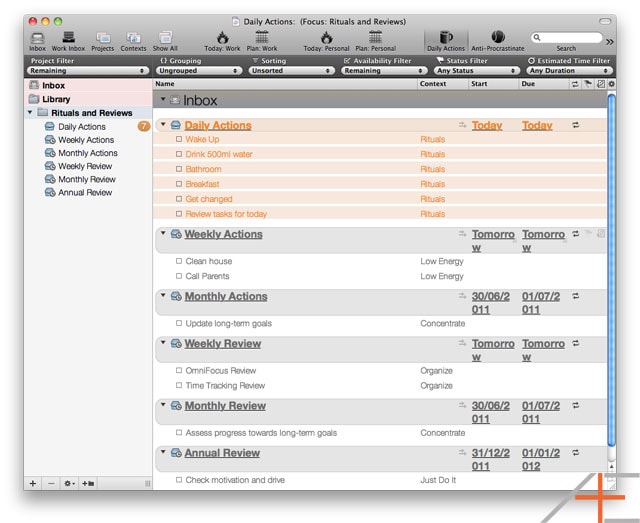Select Inbox in the sidebar
The width and height of the screenshot is (640, 523).
[88, 85]
